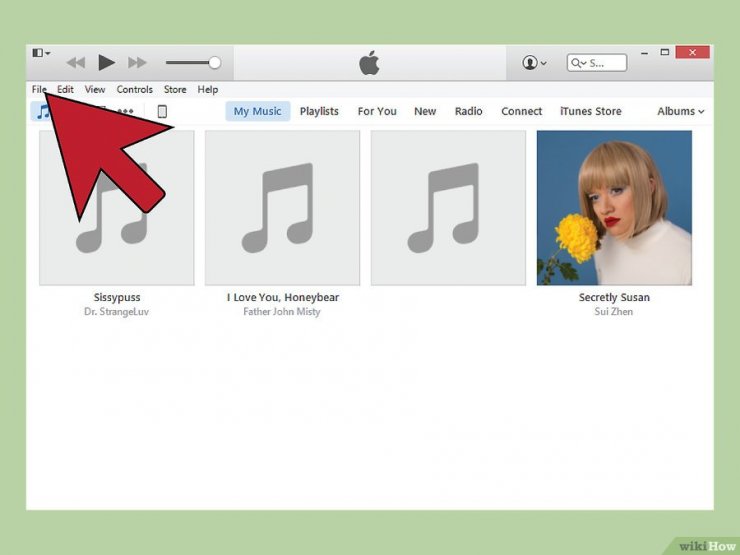
Task: Open the View menu
Action: coord(95,89)
